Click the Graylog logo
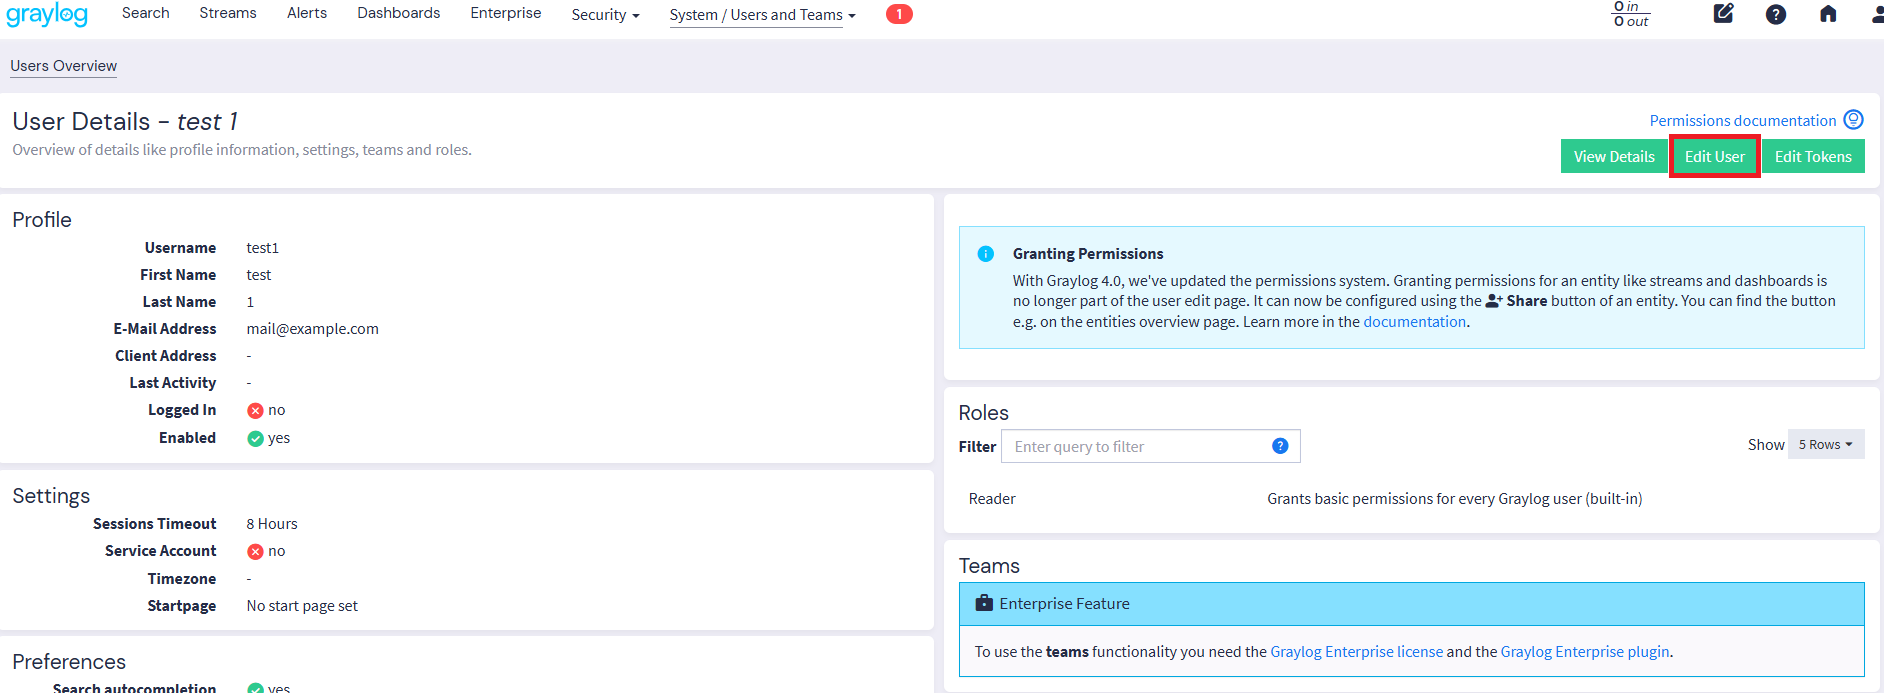 47,15
